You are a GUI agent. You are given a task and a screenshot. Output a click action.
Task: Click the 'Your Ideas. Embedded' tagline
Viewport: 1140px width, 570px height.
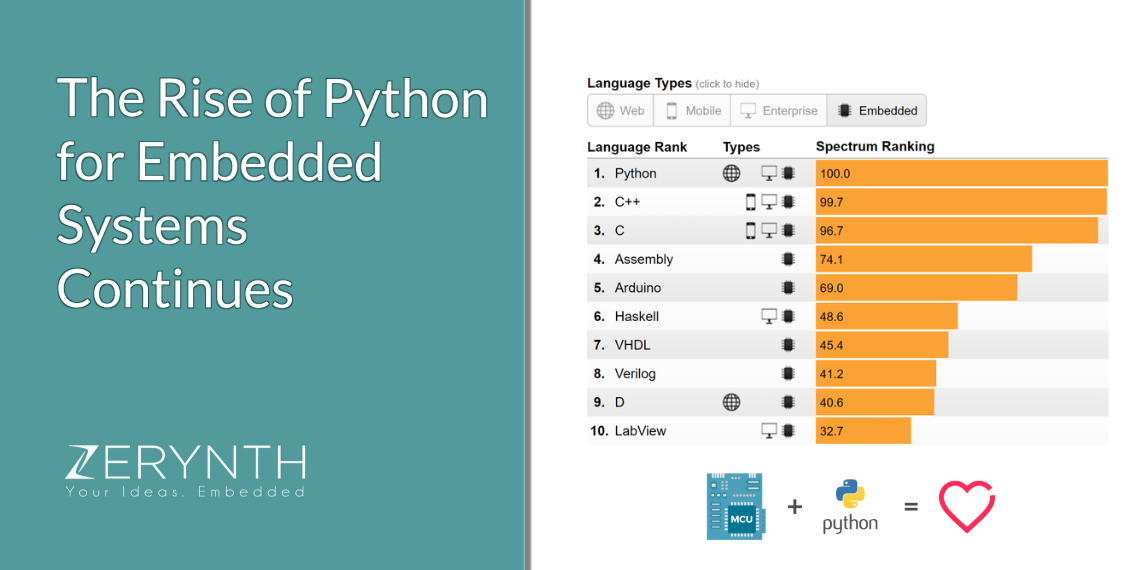185,492
